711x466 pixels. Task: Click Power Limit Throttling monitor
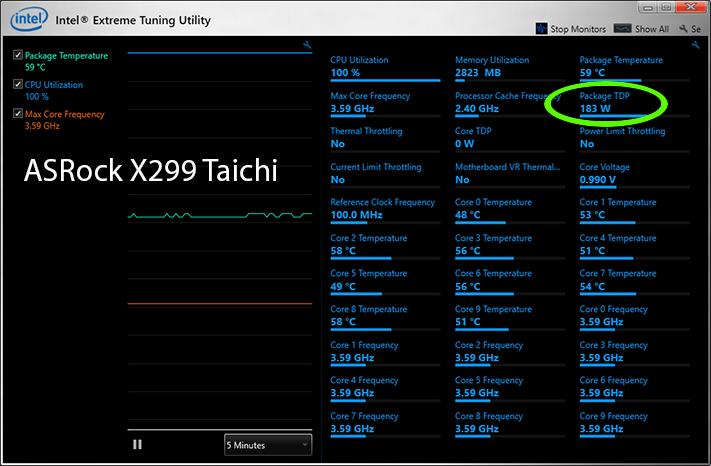[634, 139]
